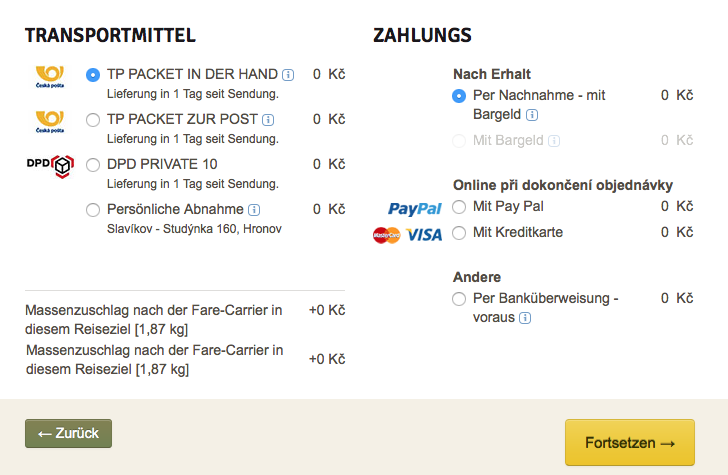Click the DPD logo icon

coord(50,164)
